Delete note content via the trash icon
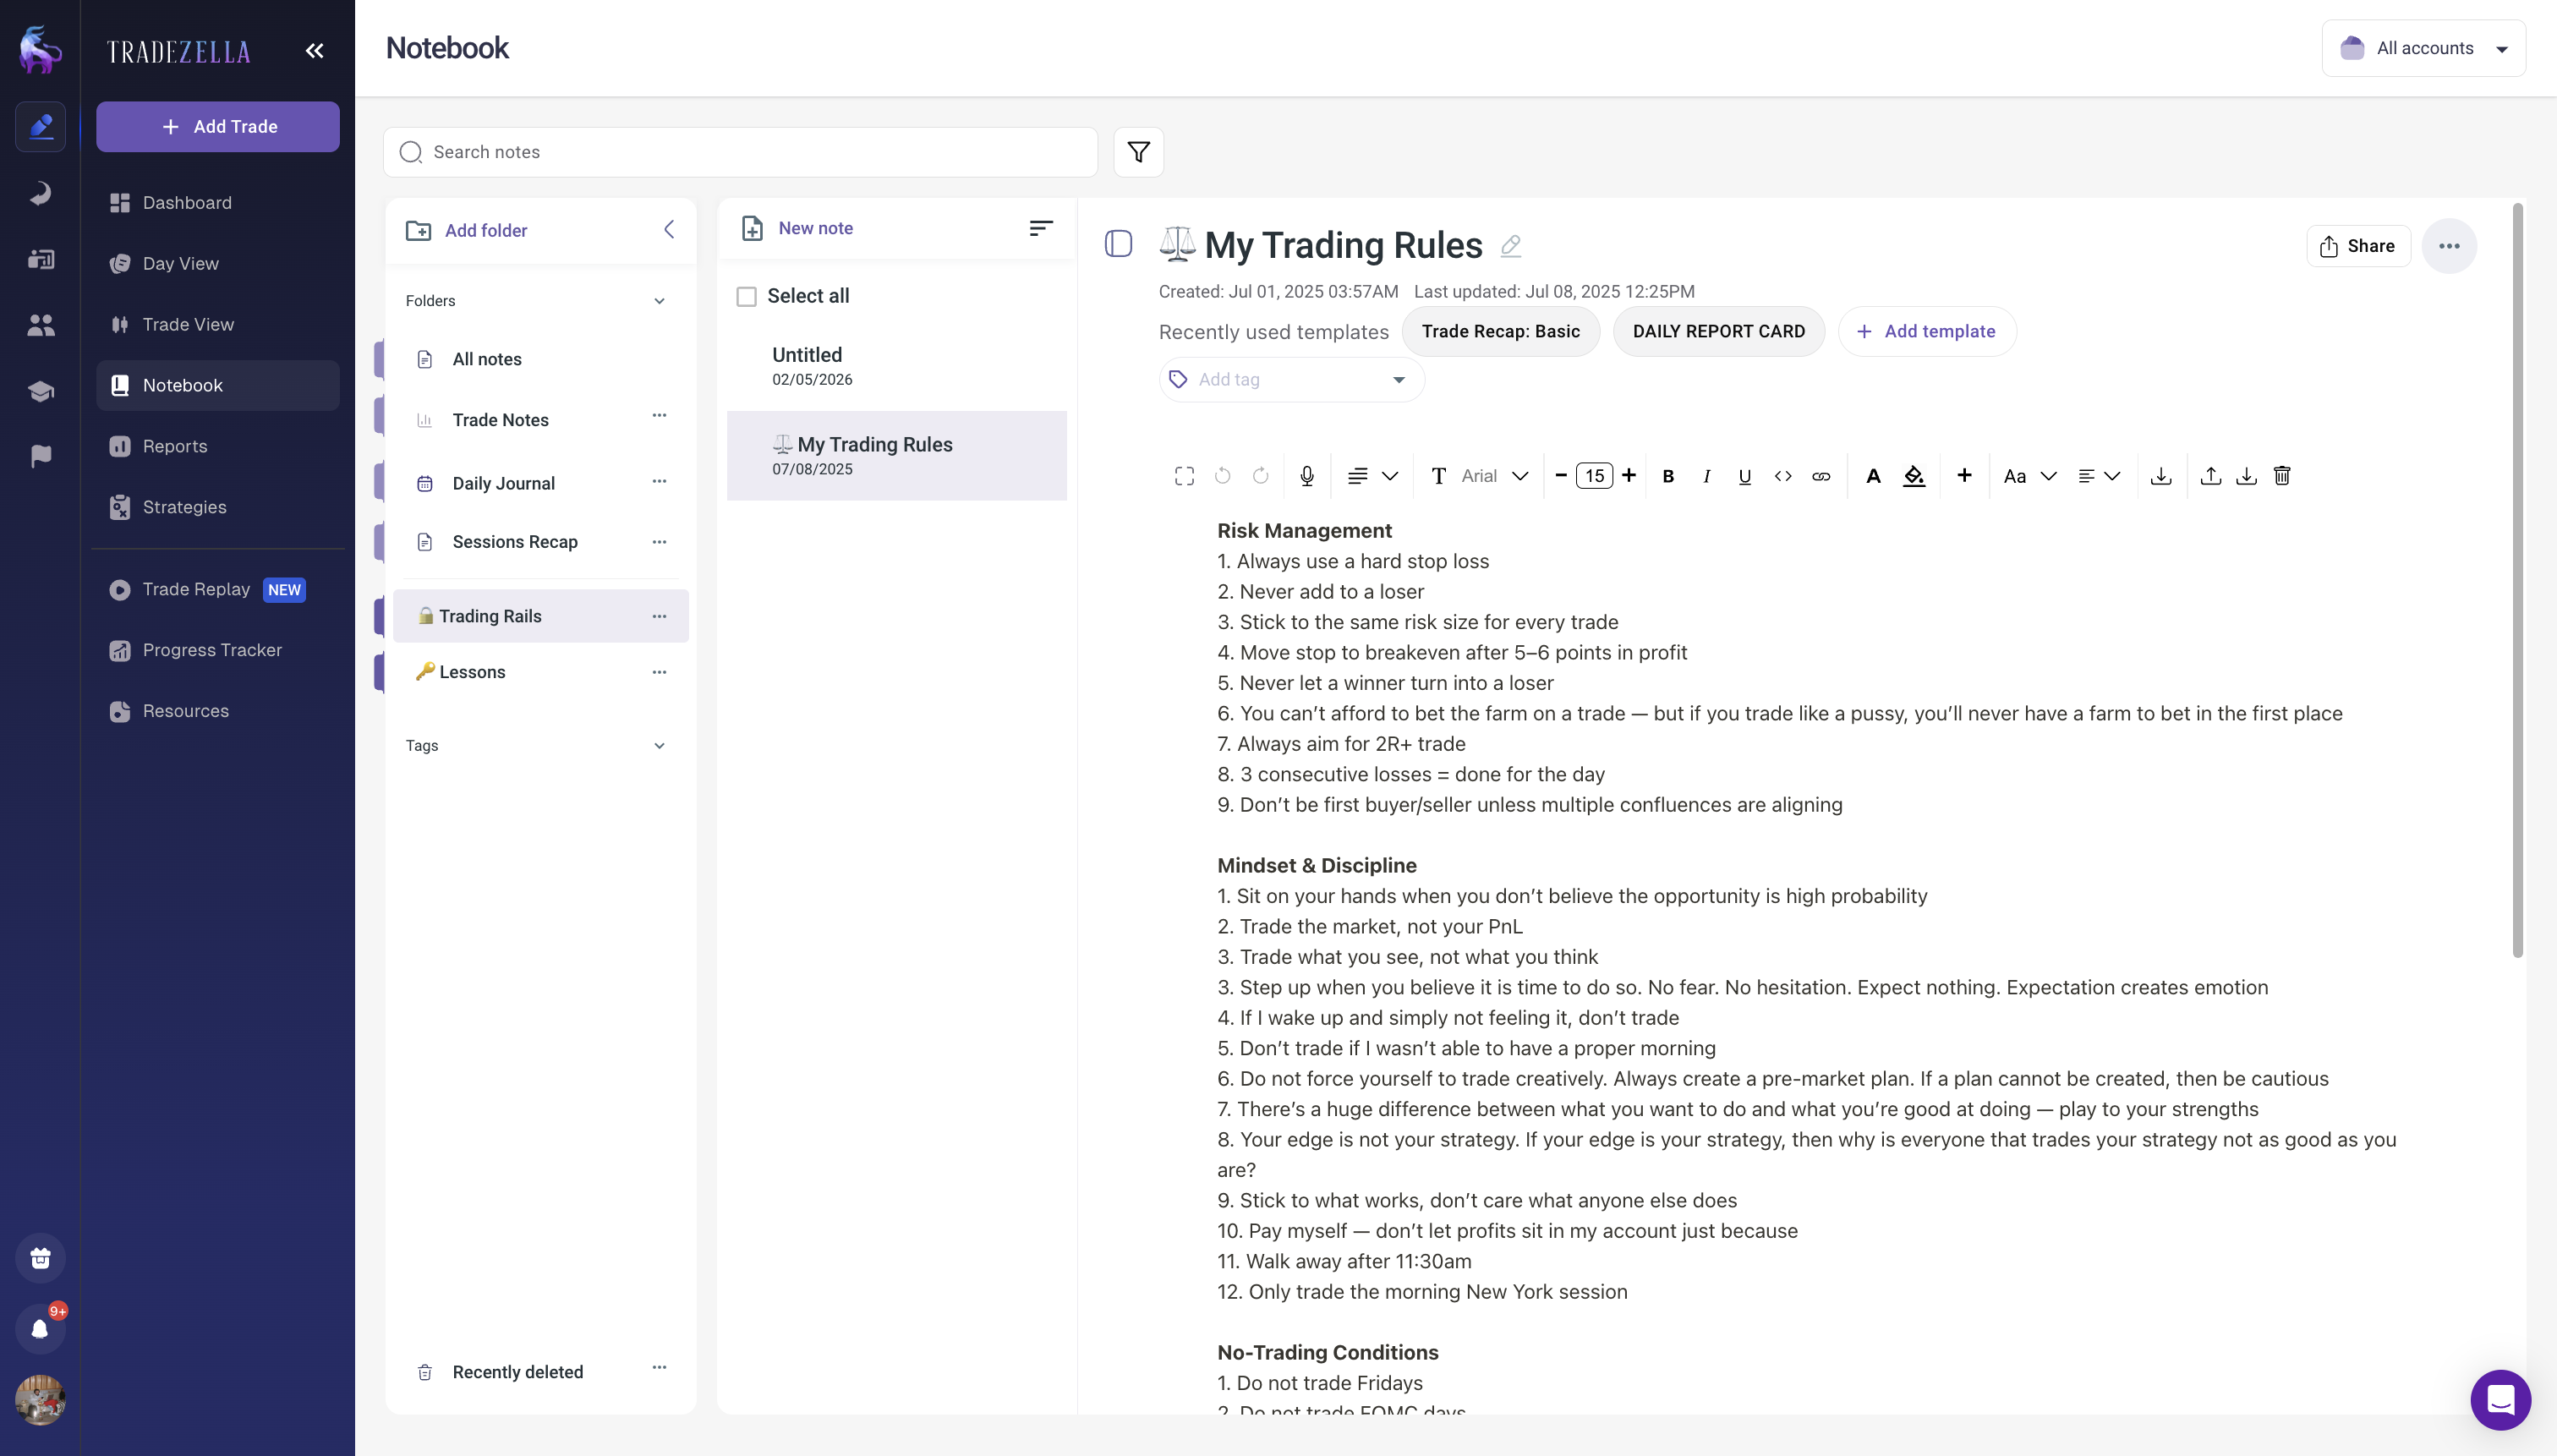Viewport: 2557px width, 1456px height. click(x=2282, y=476)
